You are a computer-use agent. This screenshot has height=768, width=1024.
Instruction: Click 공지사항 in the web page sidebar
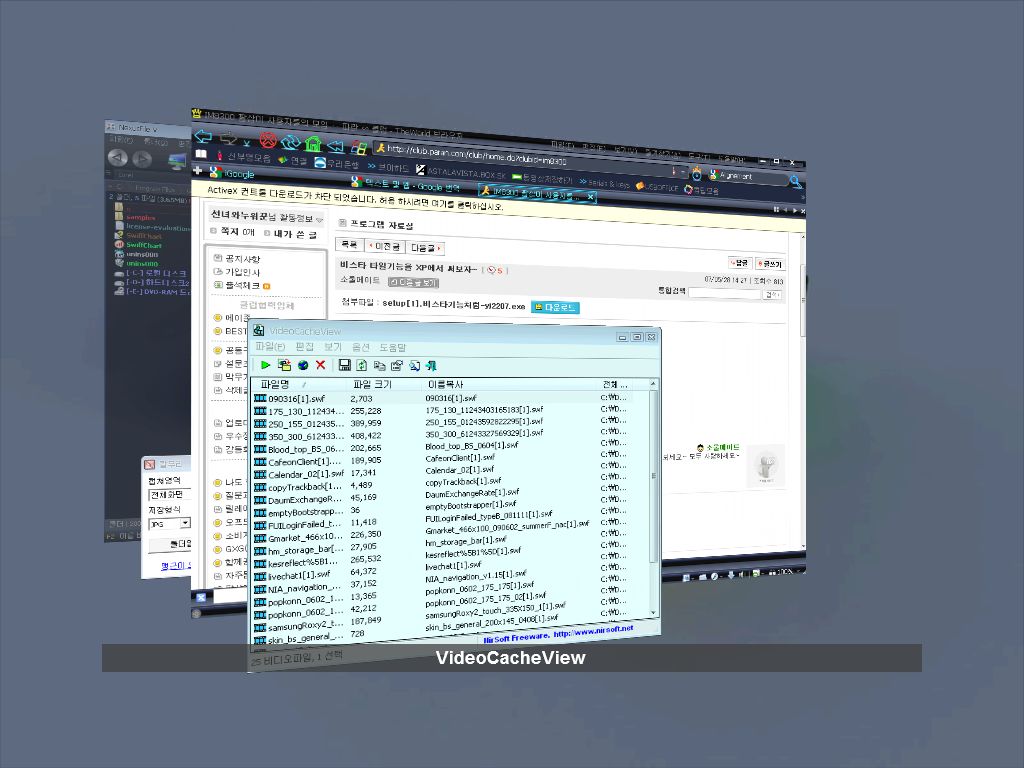point(243,259)
